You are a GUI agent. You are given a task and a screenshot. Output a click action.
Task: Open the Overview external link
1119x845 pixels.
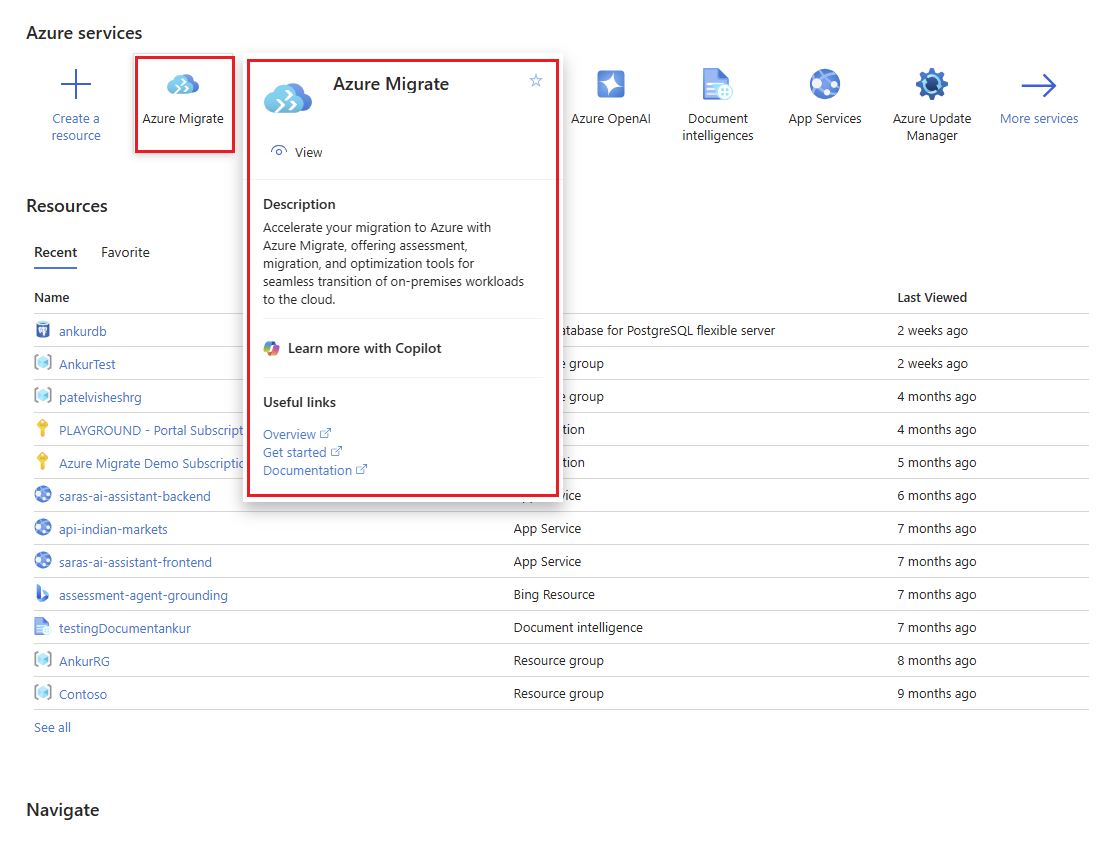tap(297, 434)
